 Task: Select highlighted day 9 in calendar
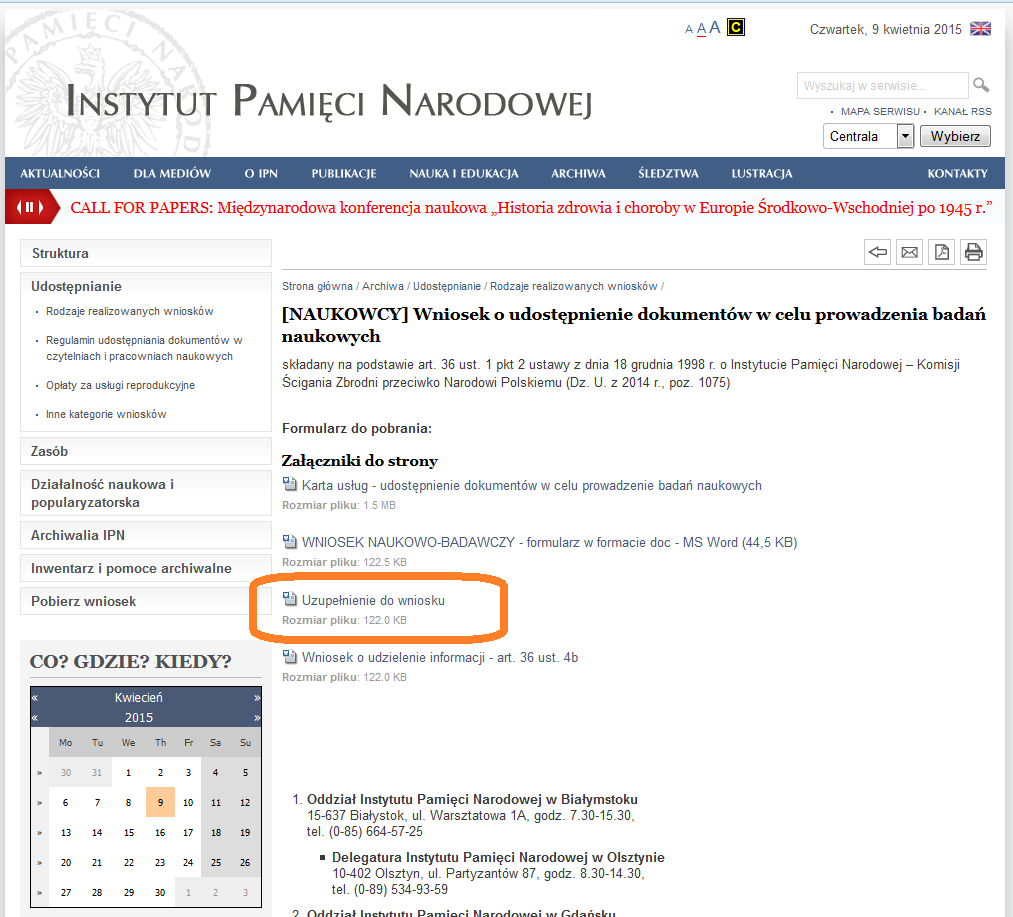[x=160, y=803]
